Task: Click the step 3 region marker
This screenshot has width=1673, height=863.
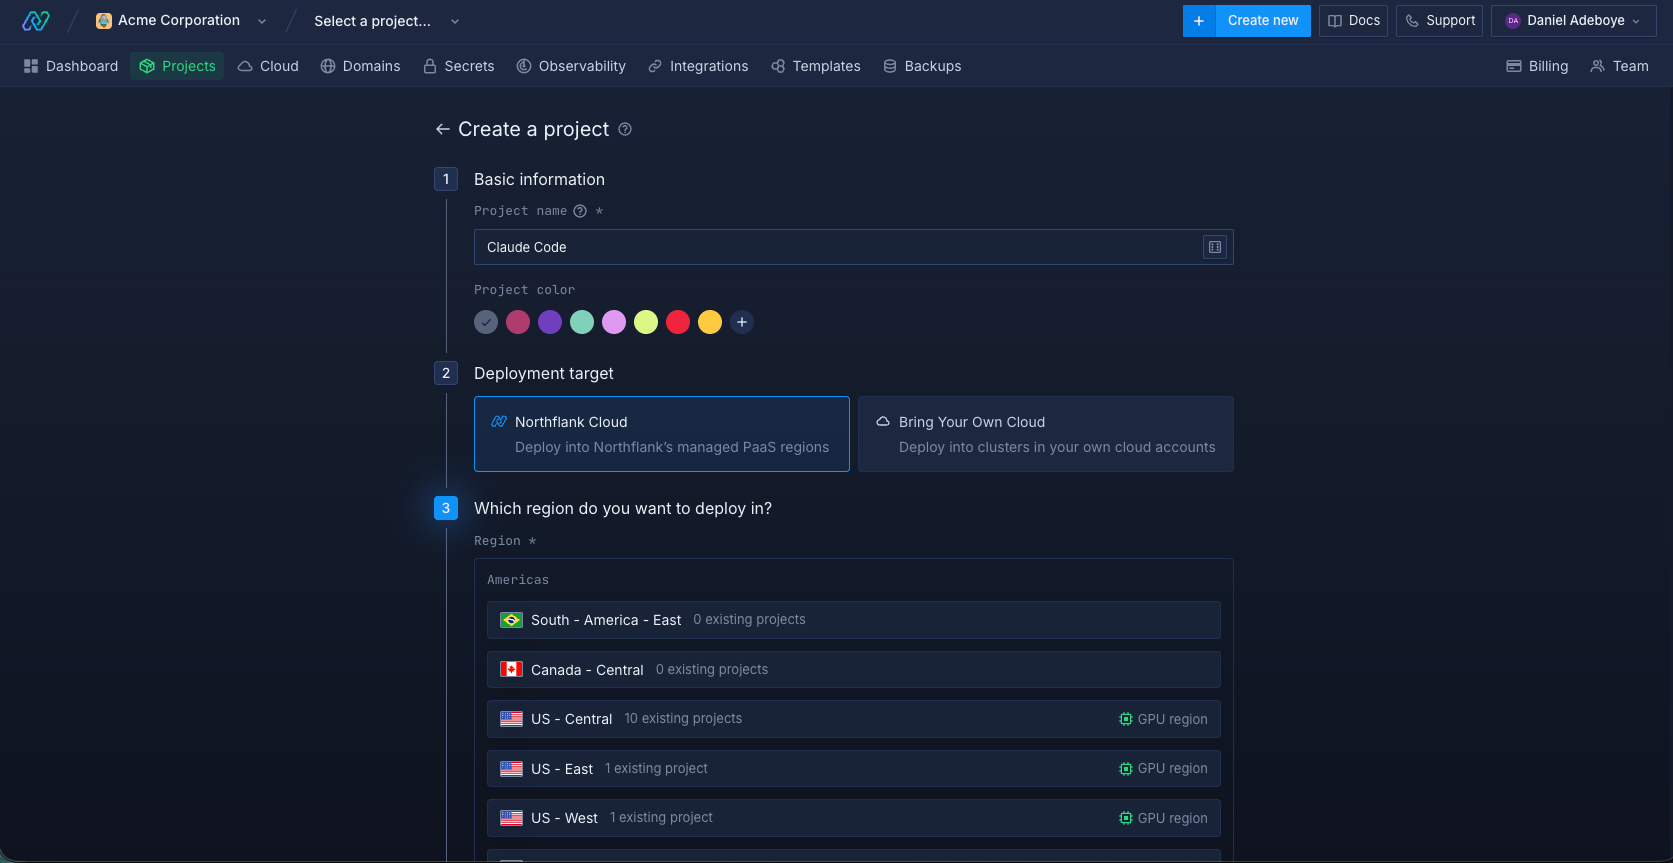Action: (x=446, y=508)
